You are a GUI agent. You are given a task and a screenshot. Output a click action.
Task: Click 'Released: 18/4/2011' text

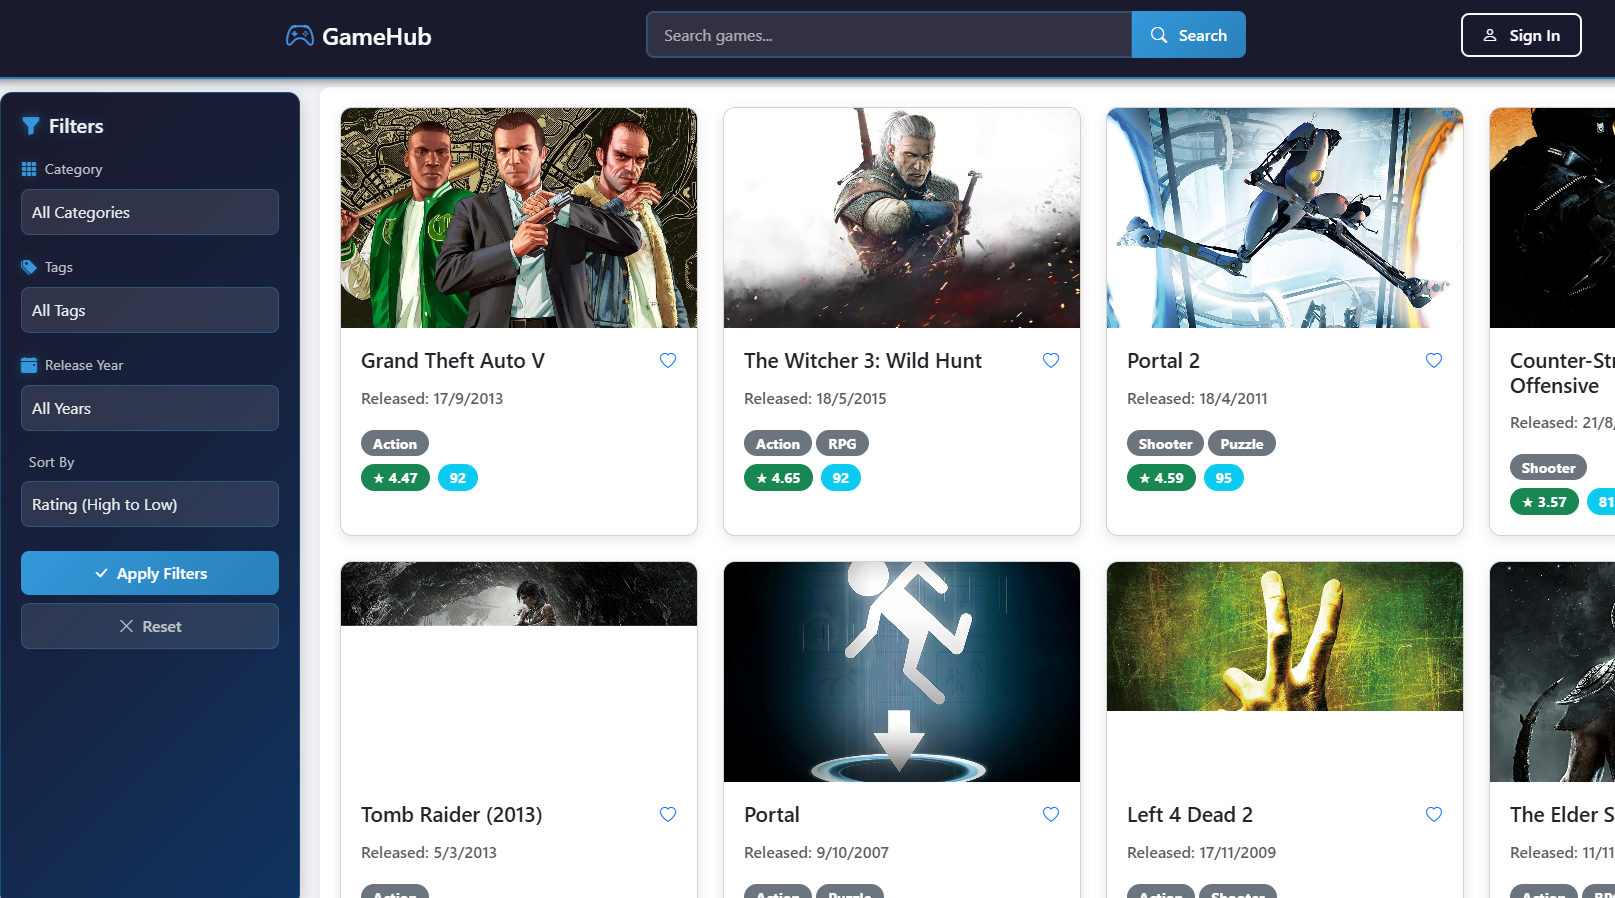(1197, 399)
